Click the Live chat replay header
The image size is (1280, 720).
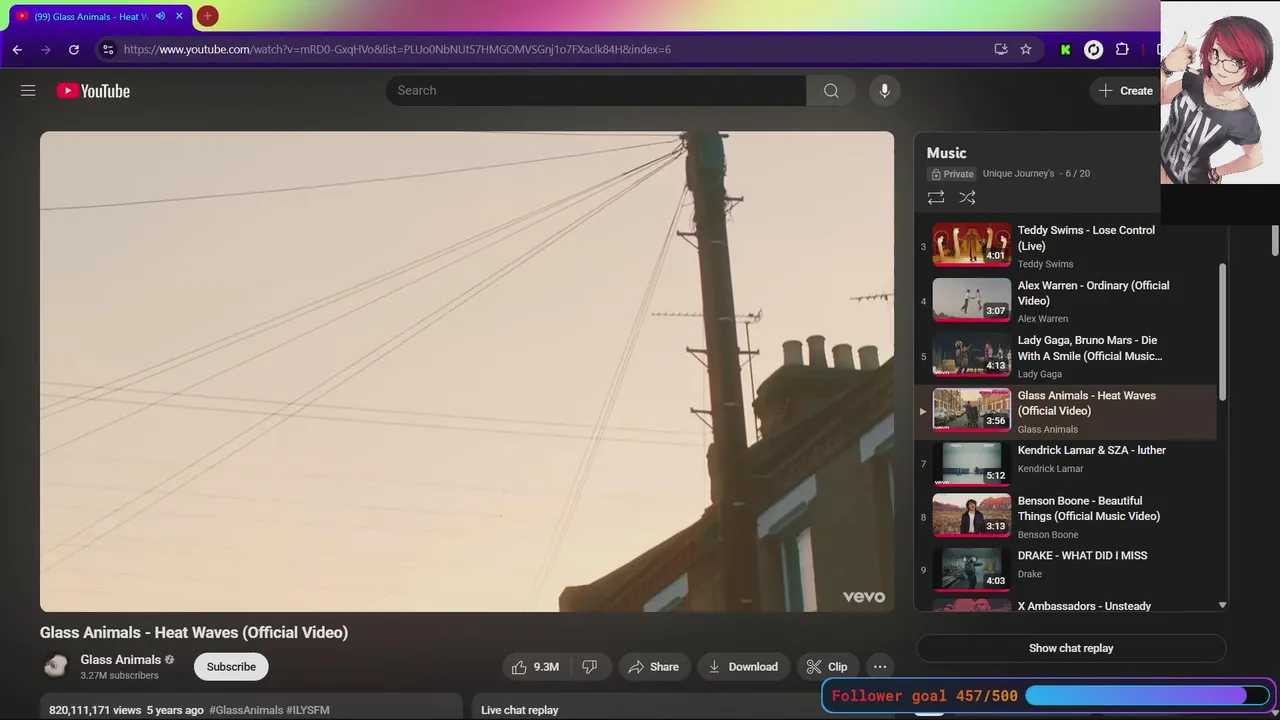point(520,710)
